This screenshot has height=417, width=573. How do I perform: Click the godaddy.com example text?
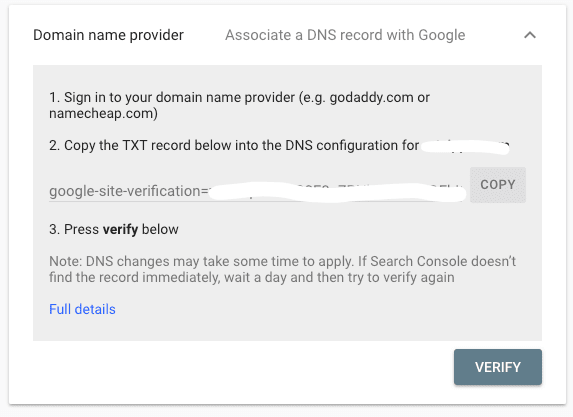coord(371,98)
